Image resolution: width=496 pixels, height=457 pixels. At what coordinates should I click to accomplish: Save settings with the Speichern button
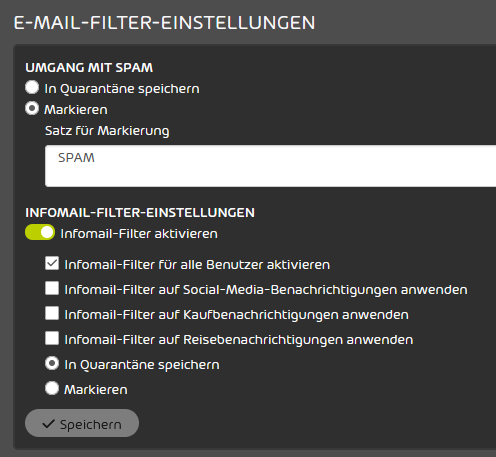click(x=82, y=423)
